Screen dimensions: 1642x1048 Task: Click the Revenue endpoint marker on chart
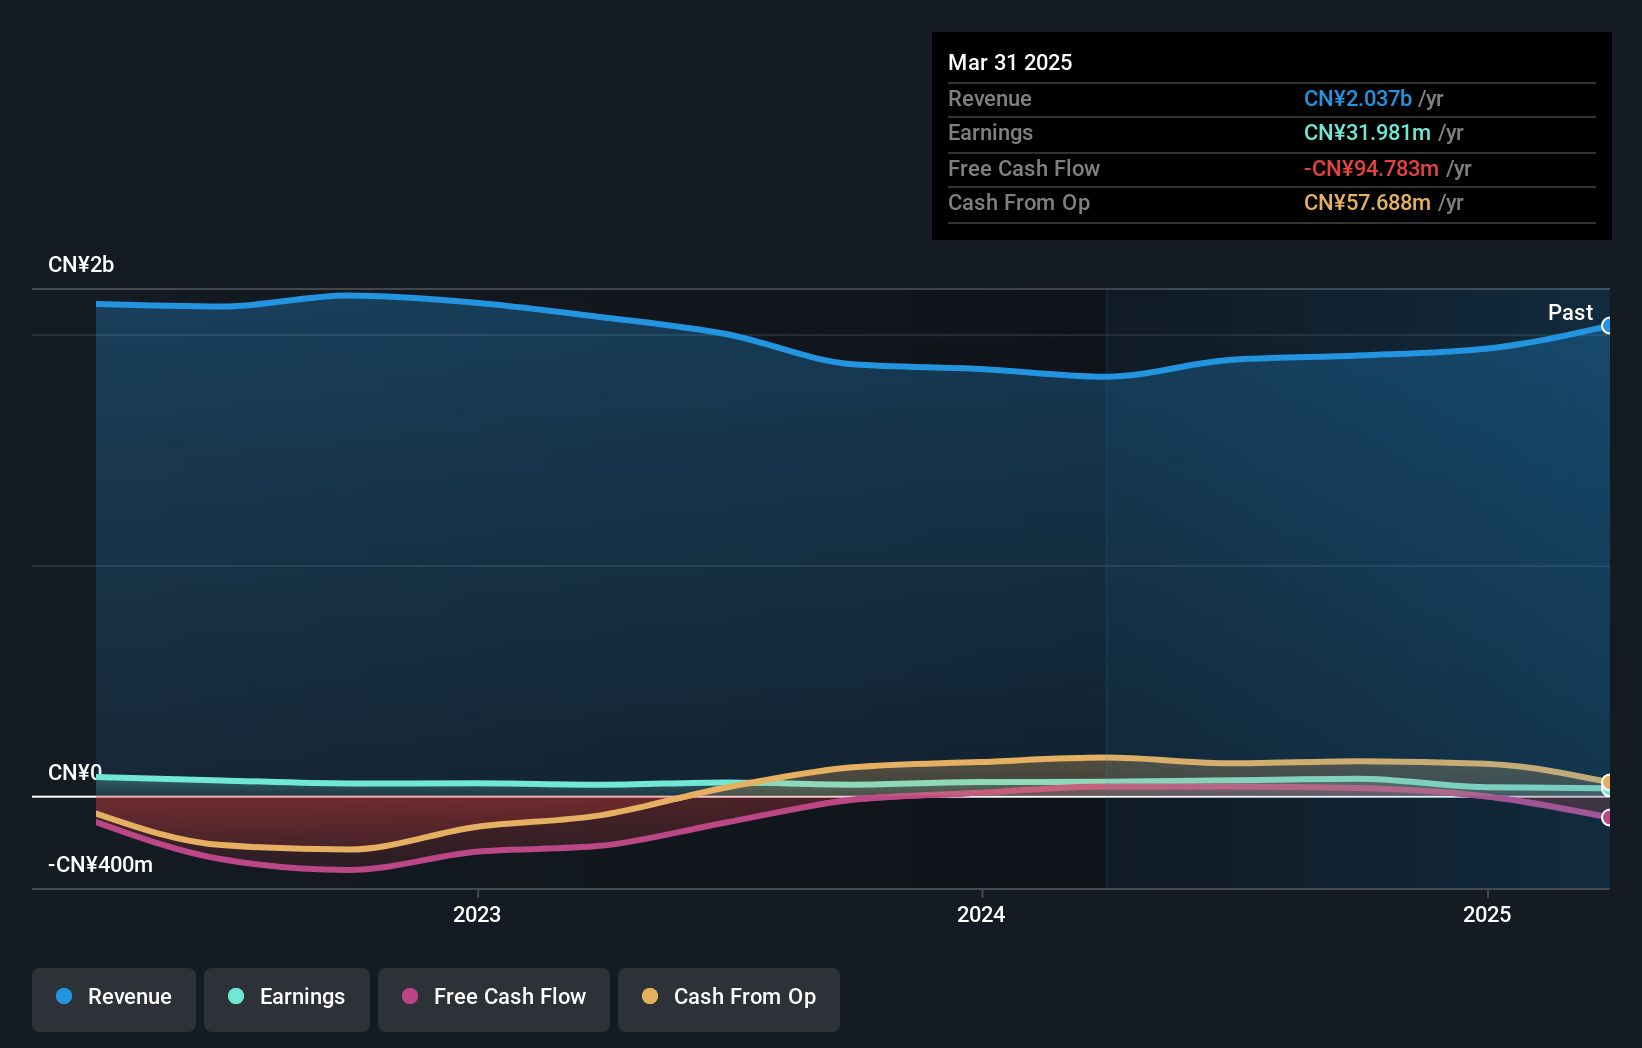[x=1607, y=326]
